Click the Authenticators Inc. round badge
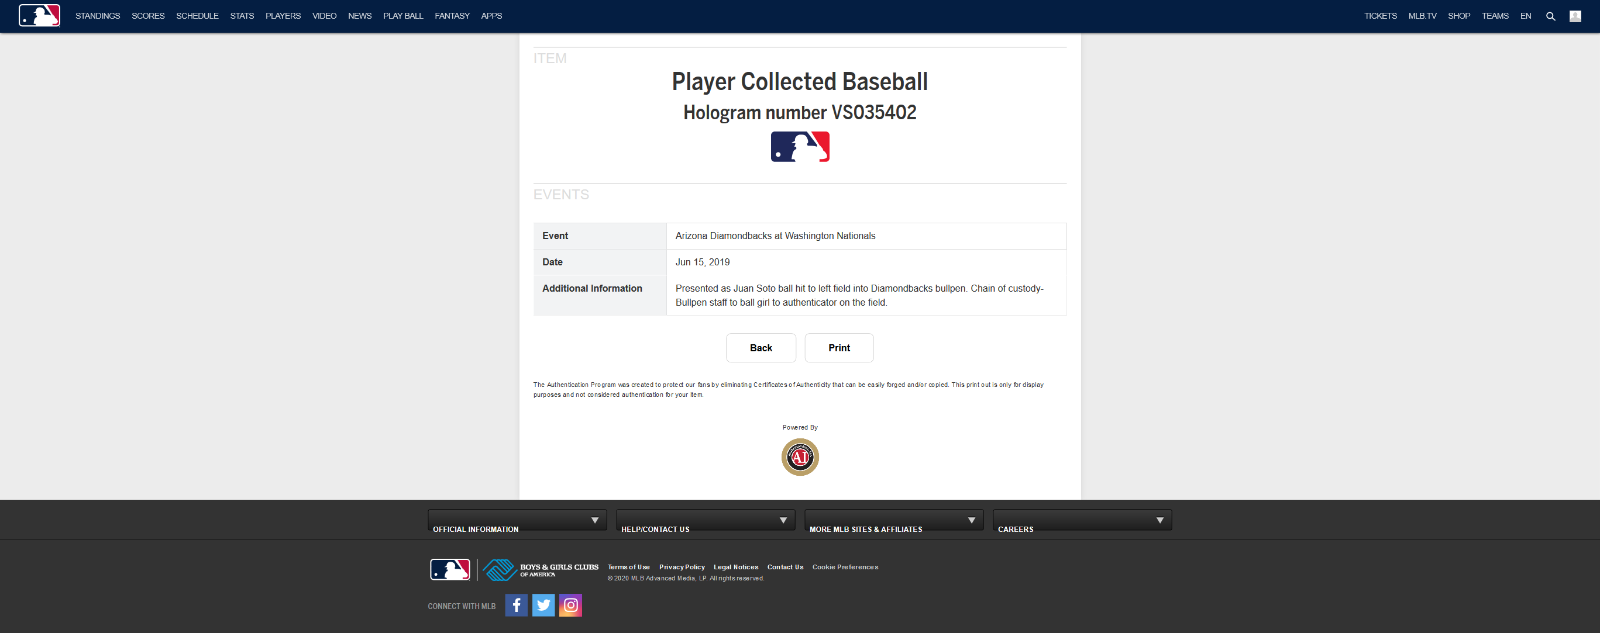 800,457
